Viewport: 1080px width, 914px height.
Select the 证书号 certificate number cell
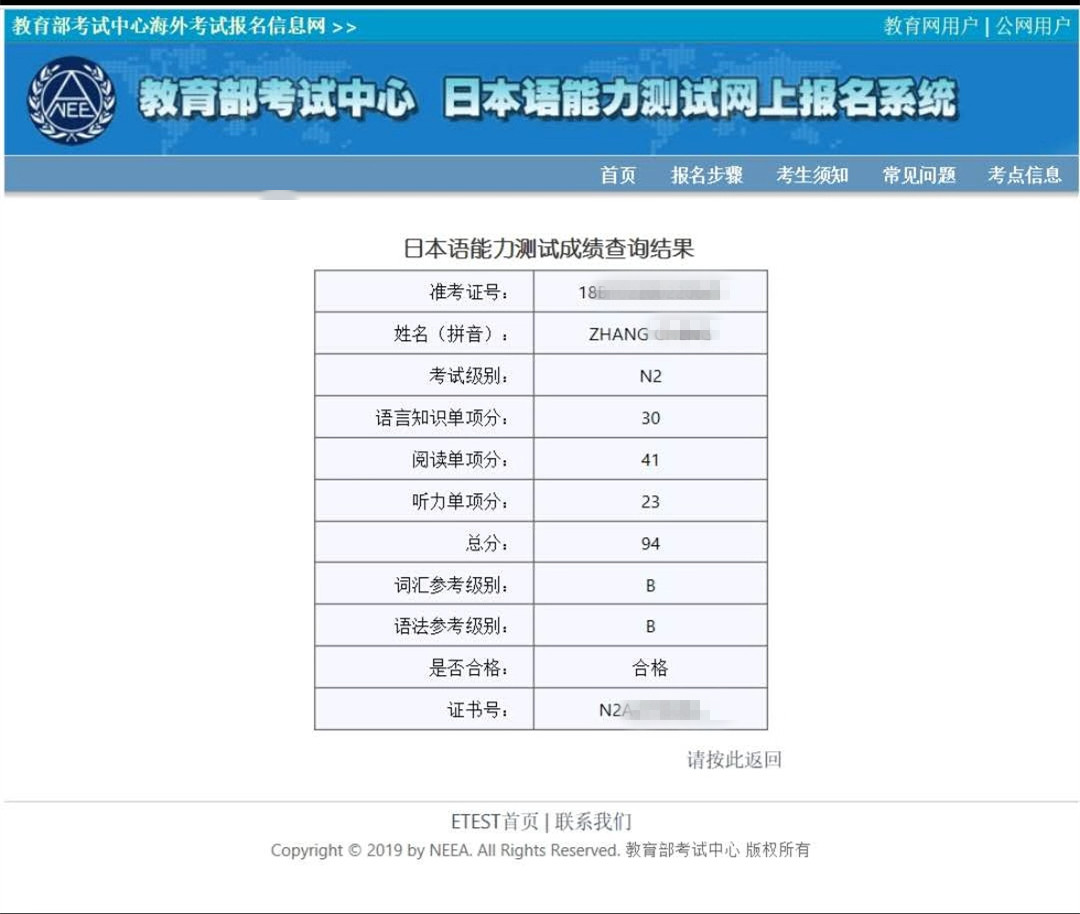[x=650, y=710]
